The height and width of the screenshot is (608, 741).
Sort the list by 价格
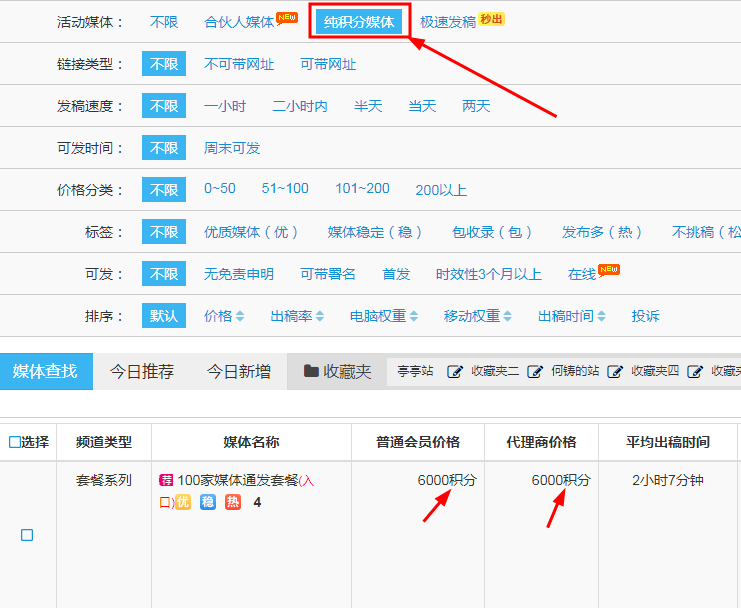pyautogui.click(x=224, y=316)
